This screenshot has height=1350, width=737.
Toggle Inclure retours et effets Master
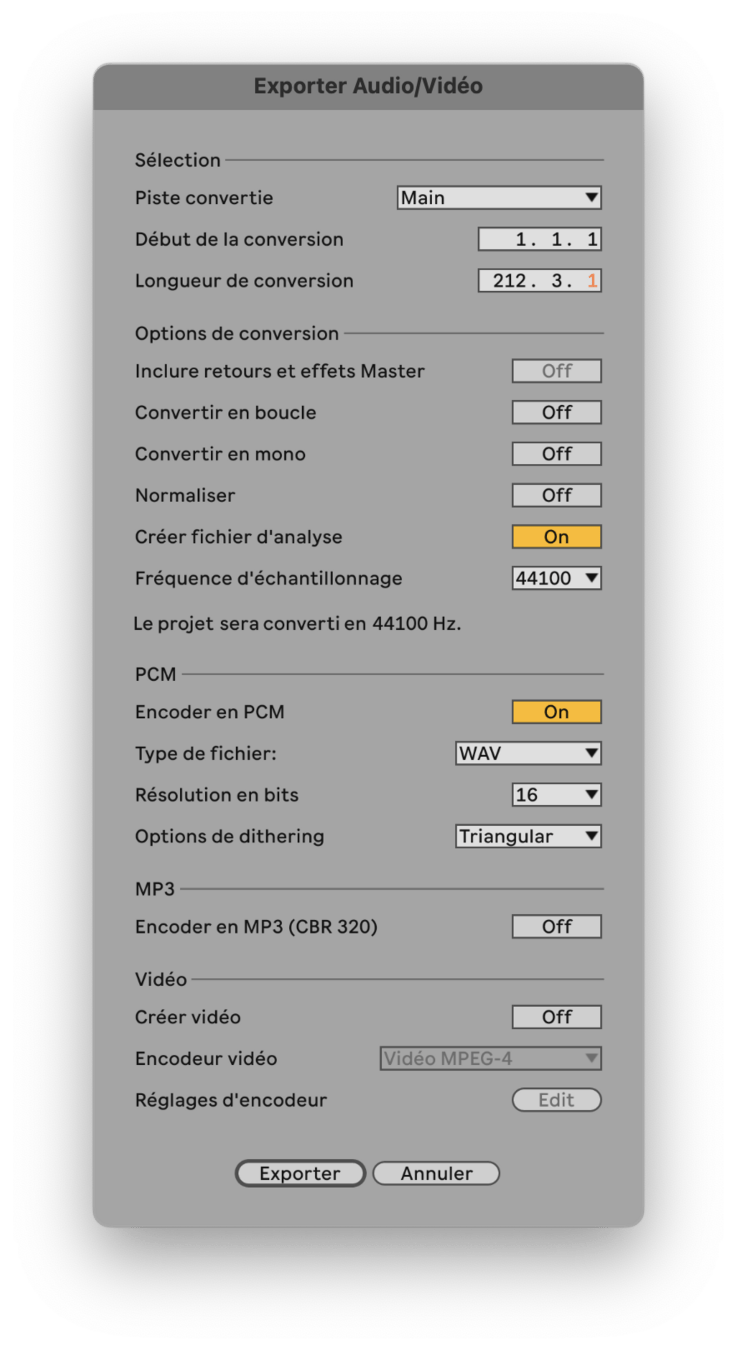coord(557,371)
